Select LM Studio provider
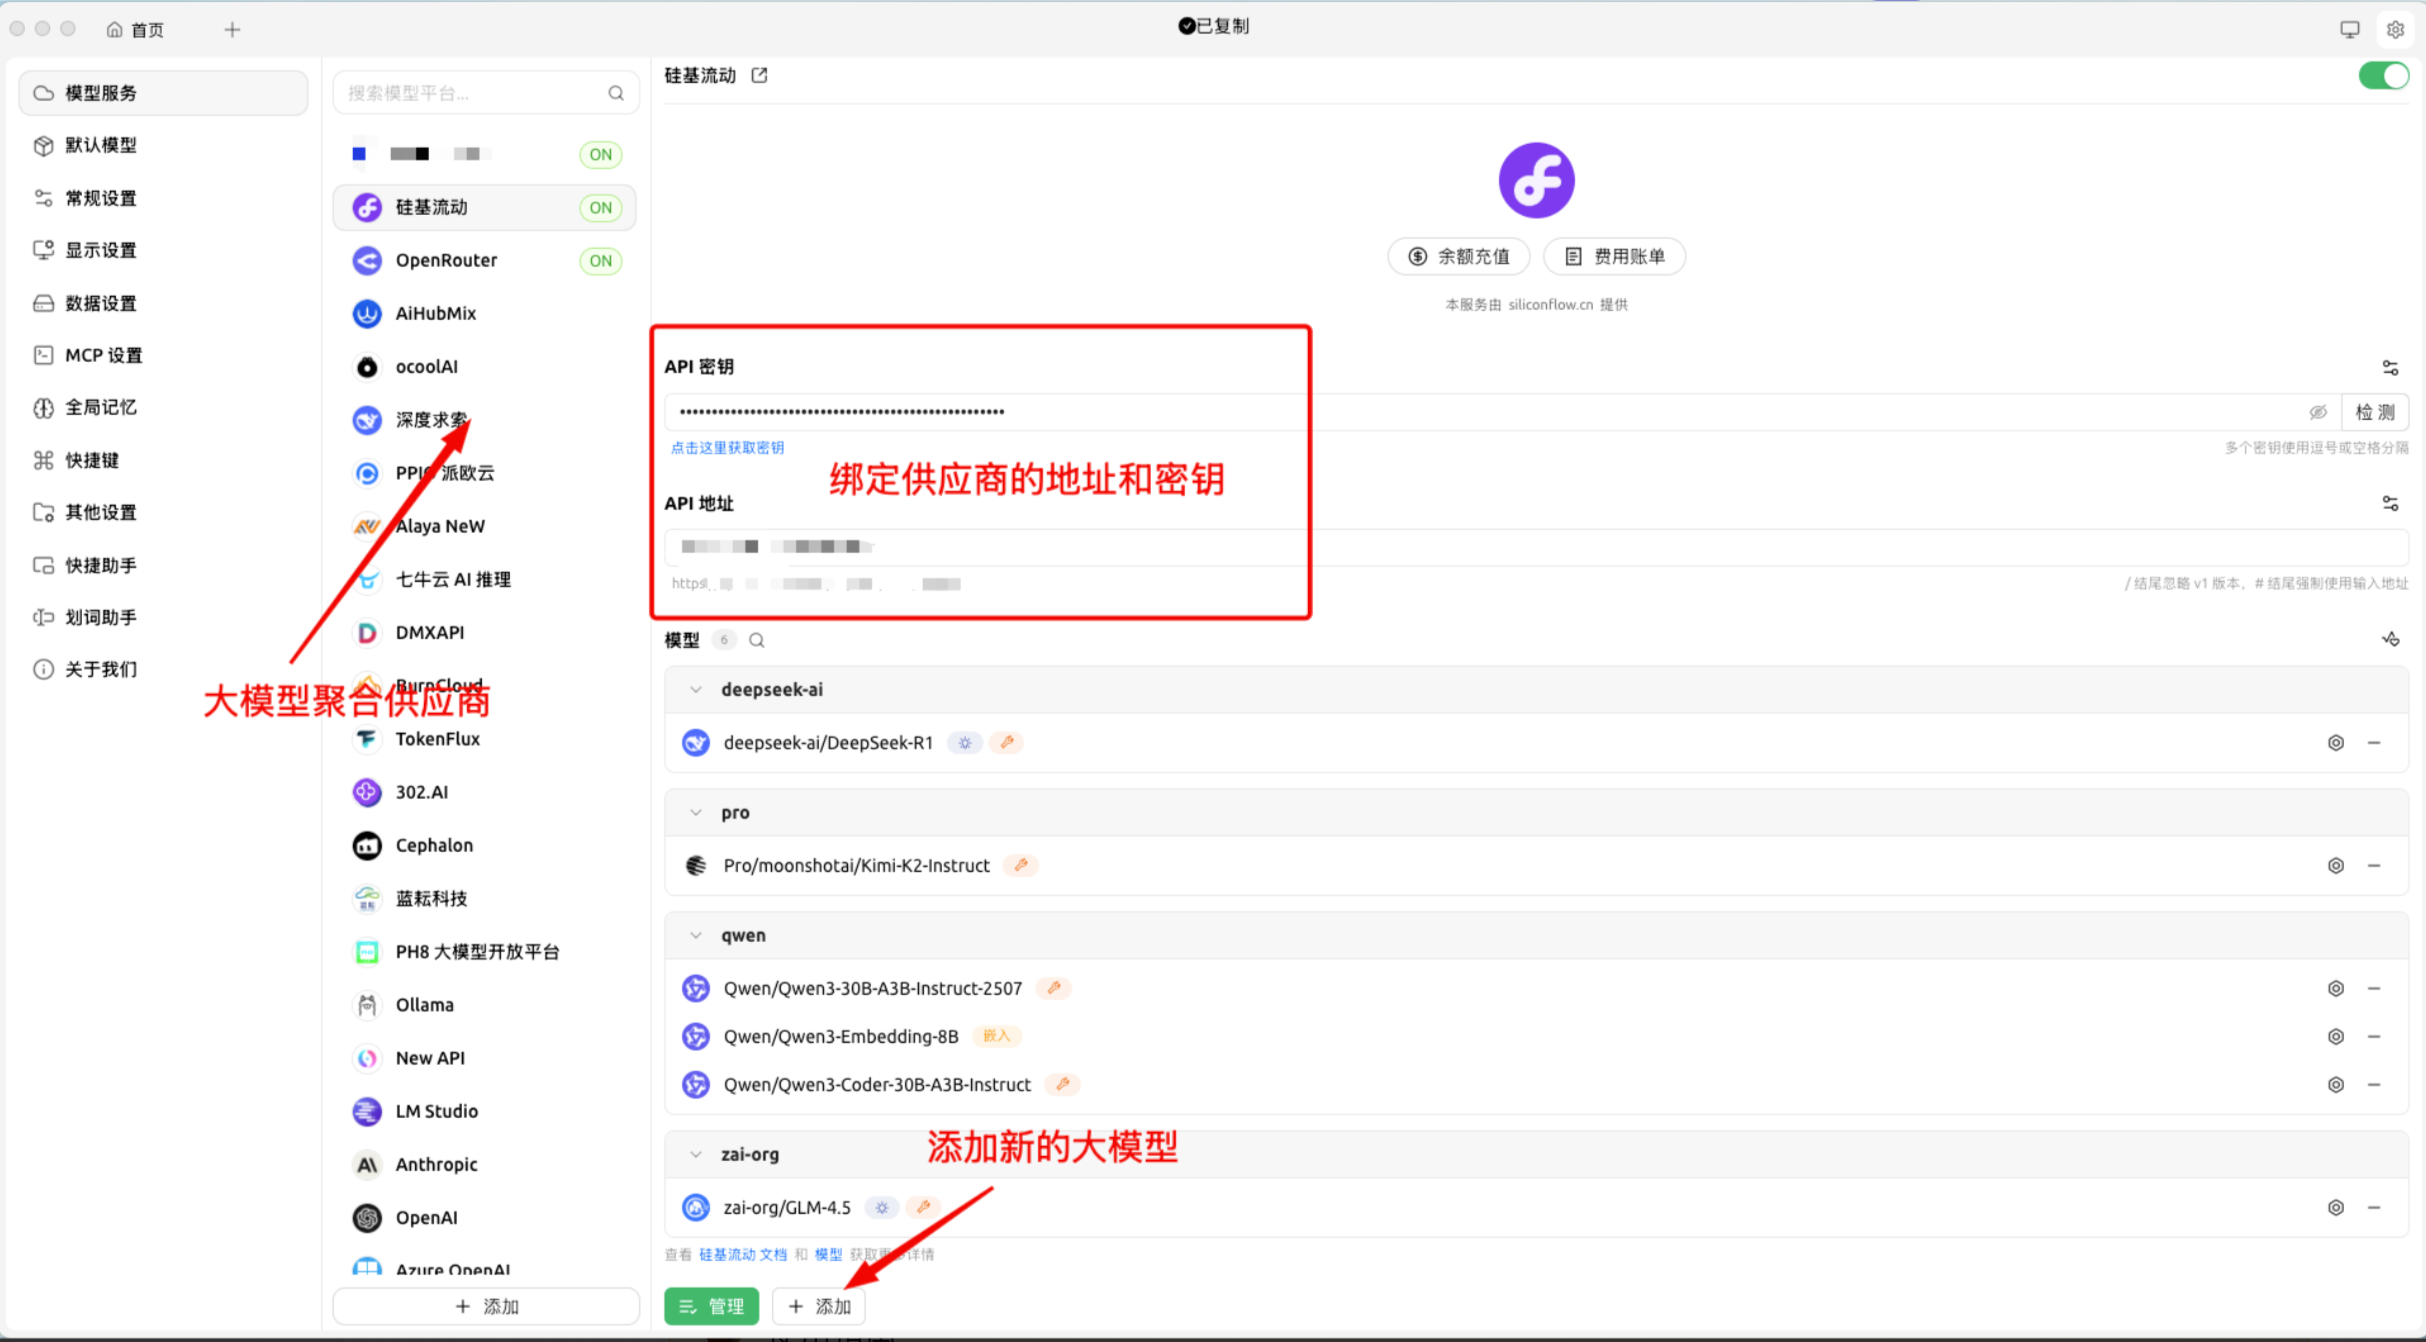 coord(485,1111)
